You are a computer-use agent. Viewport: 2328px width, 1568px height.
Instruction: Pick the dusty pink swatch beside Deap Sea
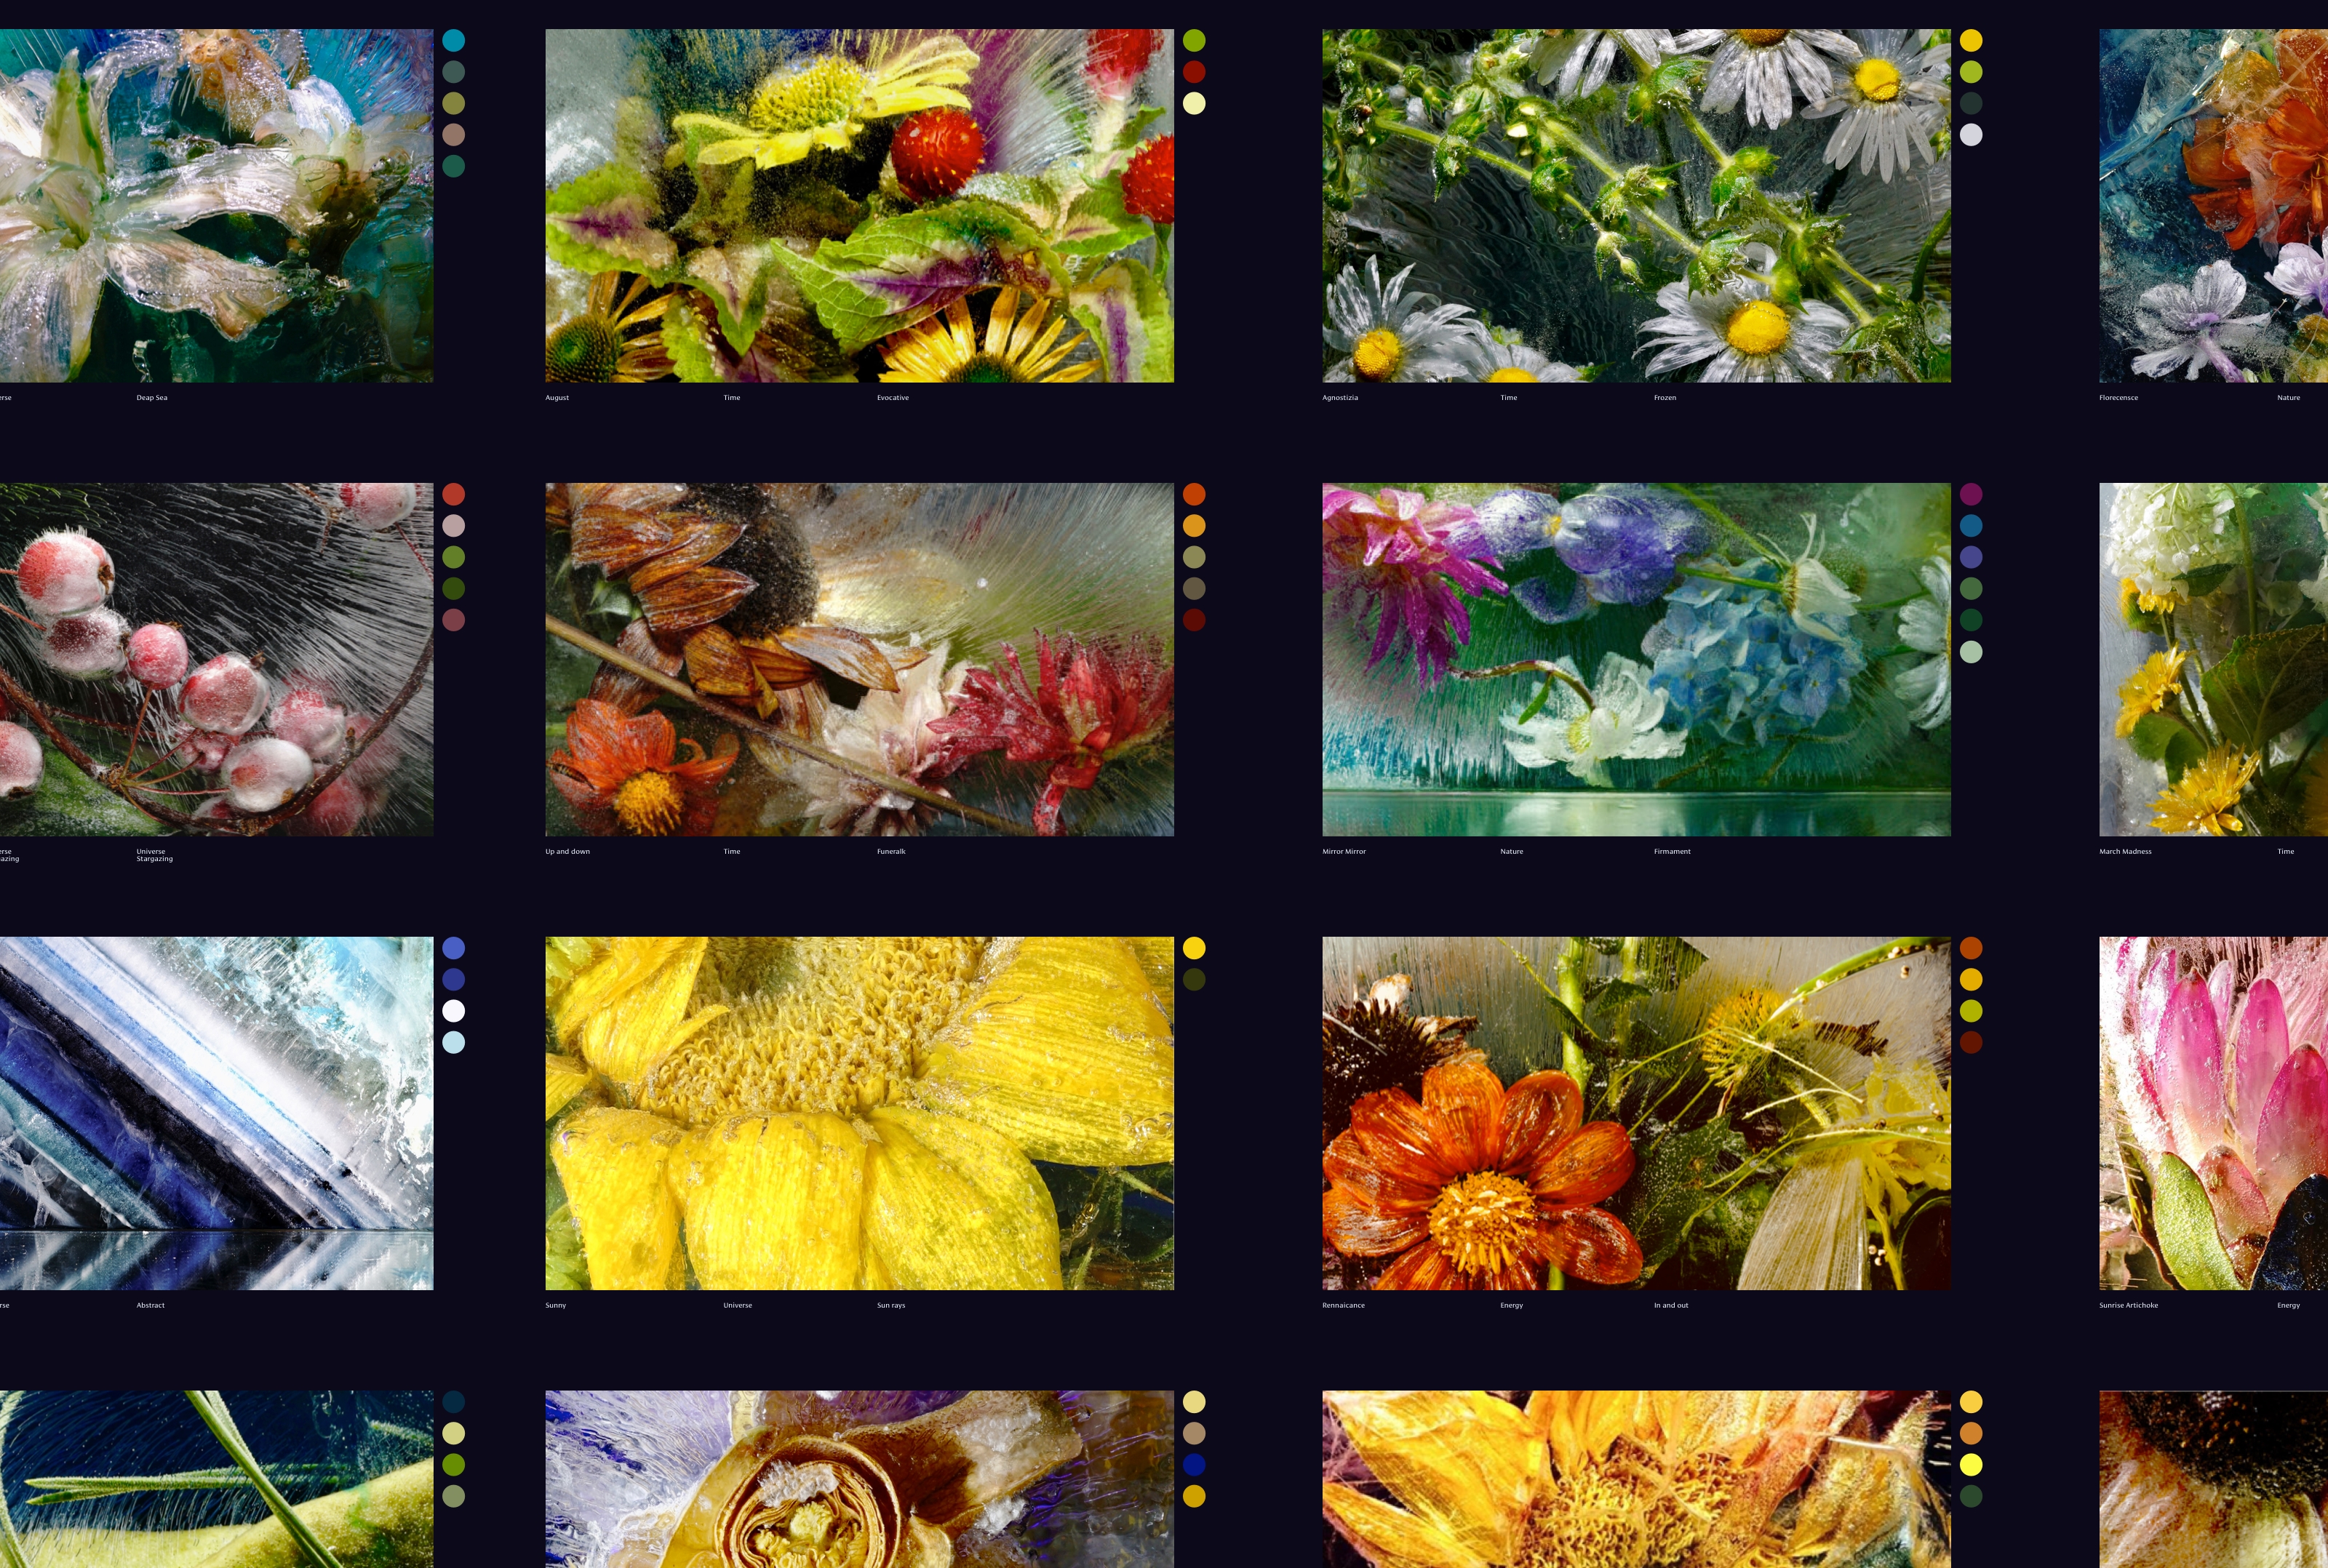click(453, 135)
